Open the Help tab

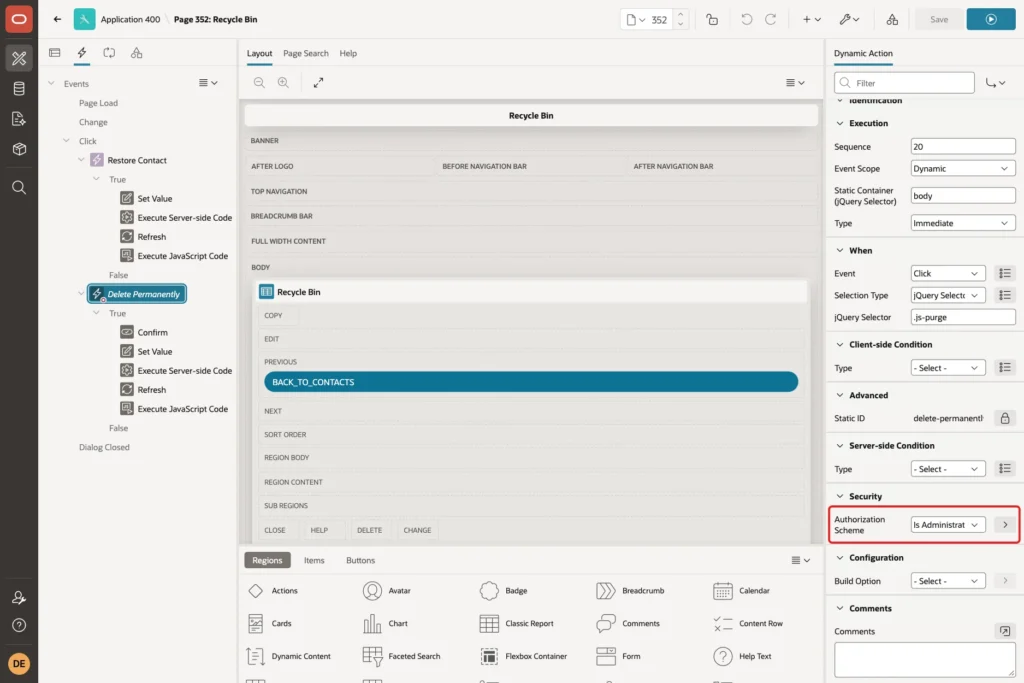348,54
